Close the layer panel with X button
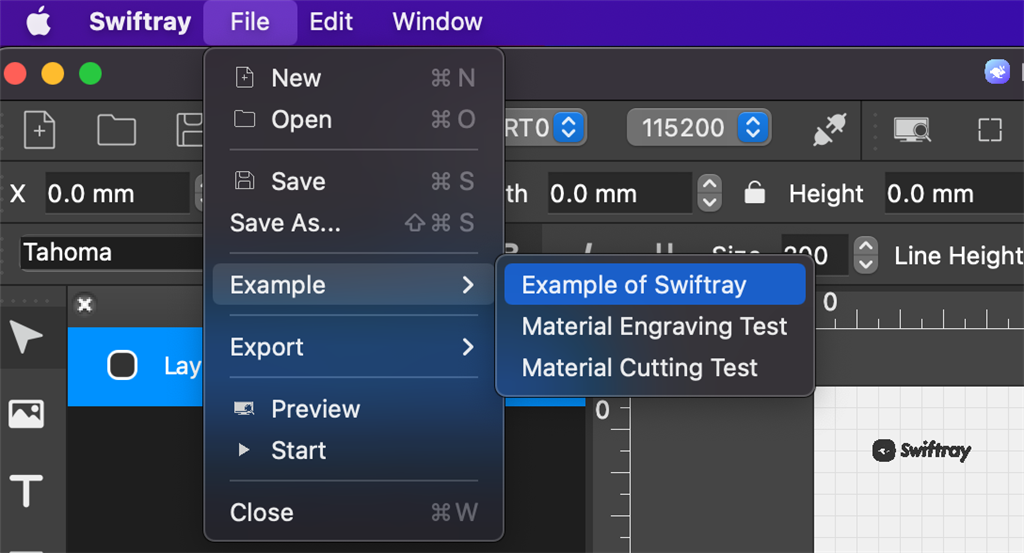 coord(85,304)
